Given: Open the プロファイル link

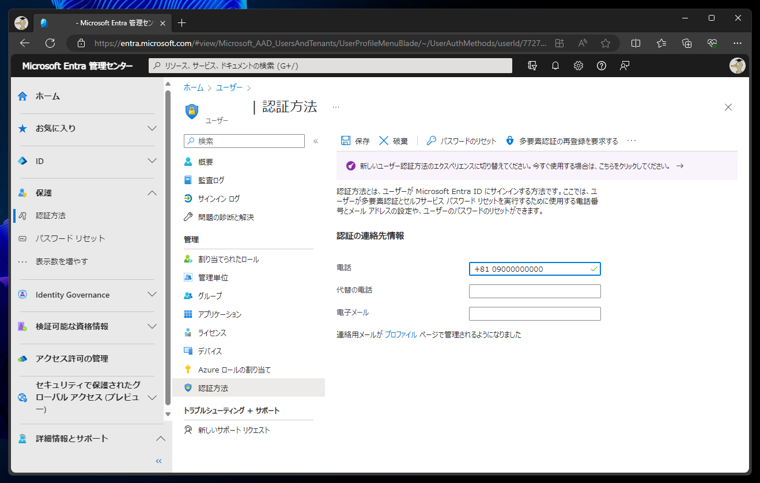Looking at the screenshot, I should point(400,335).
